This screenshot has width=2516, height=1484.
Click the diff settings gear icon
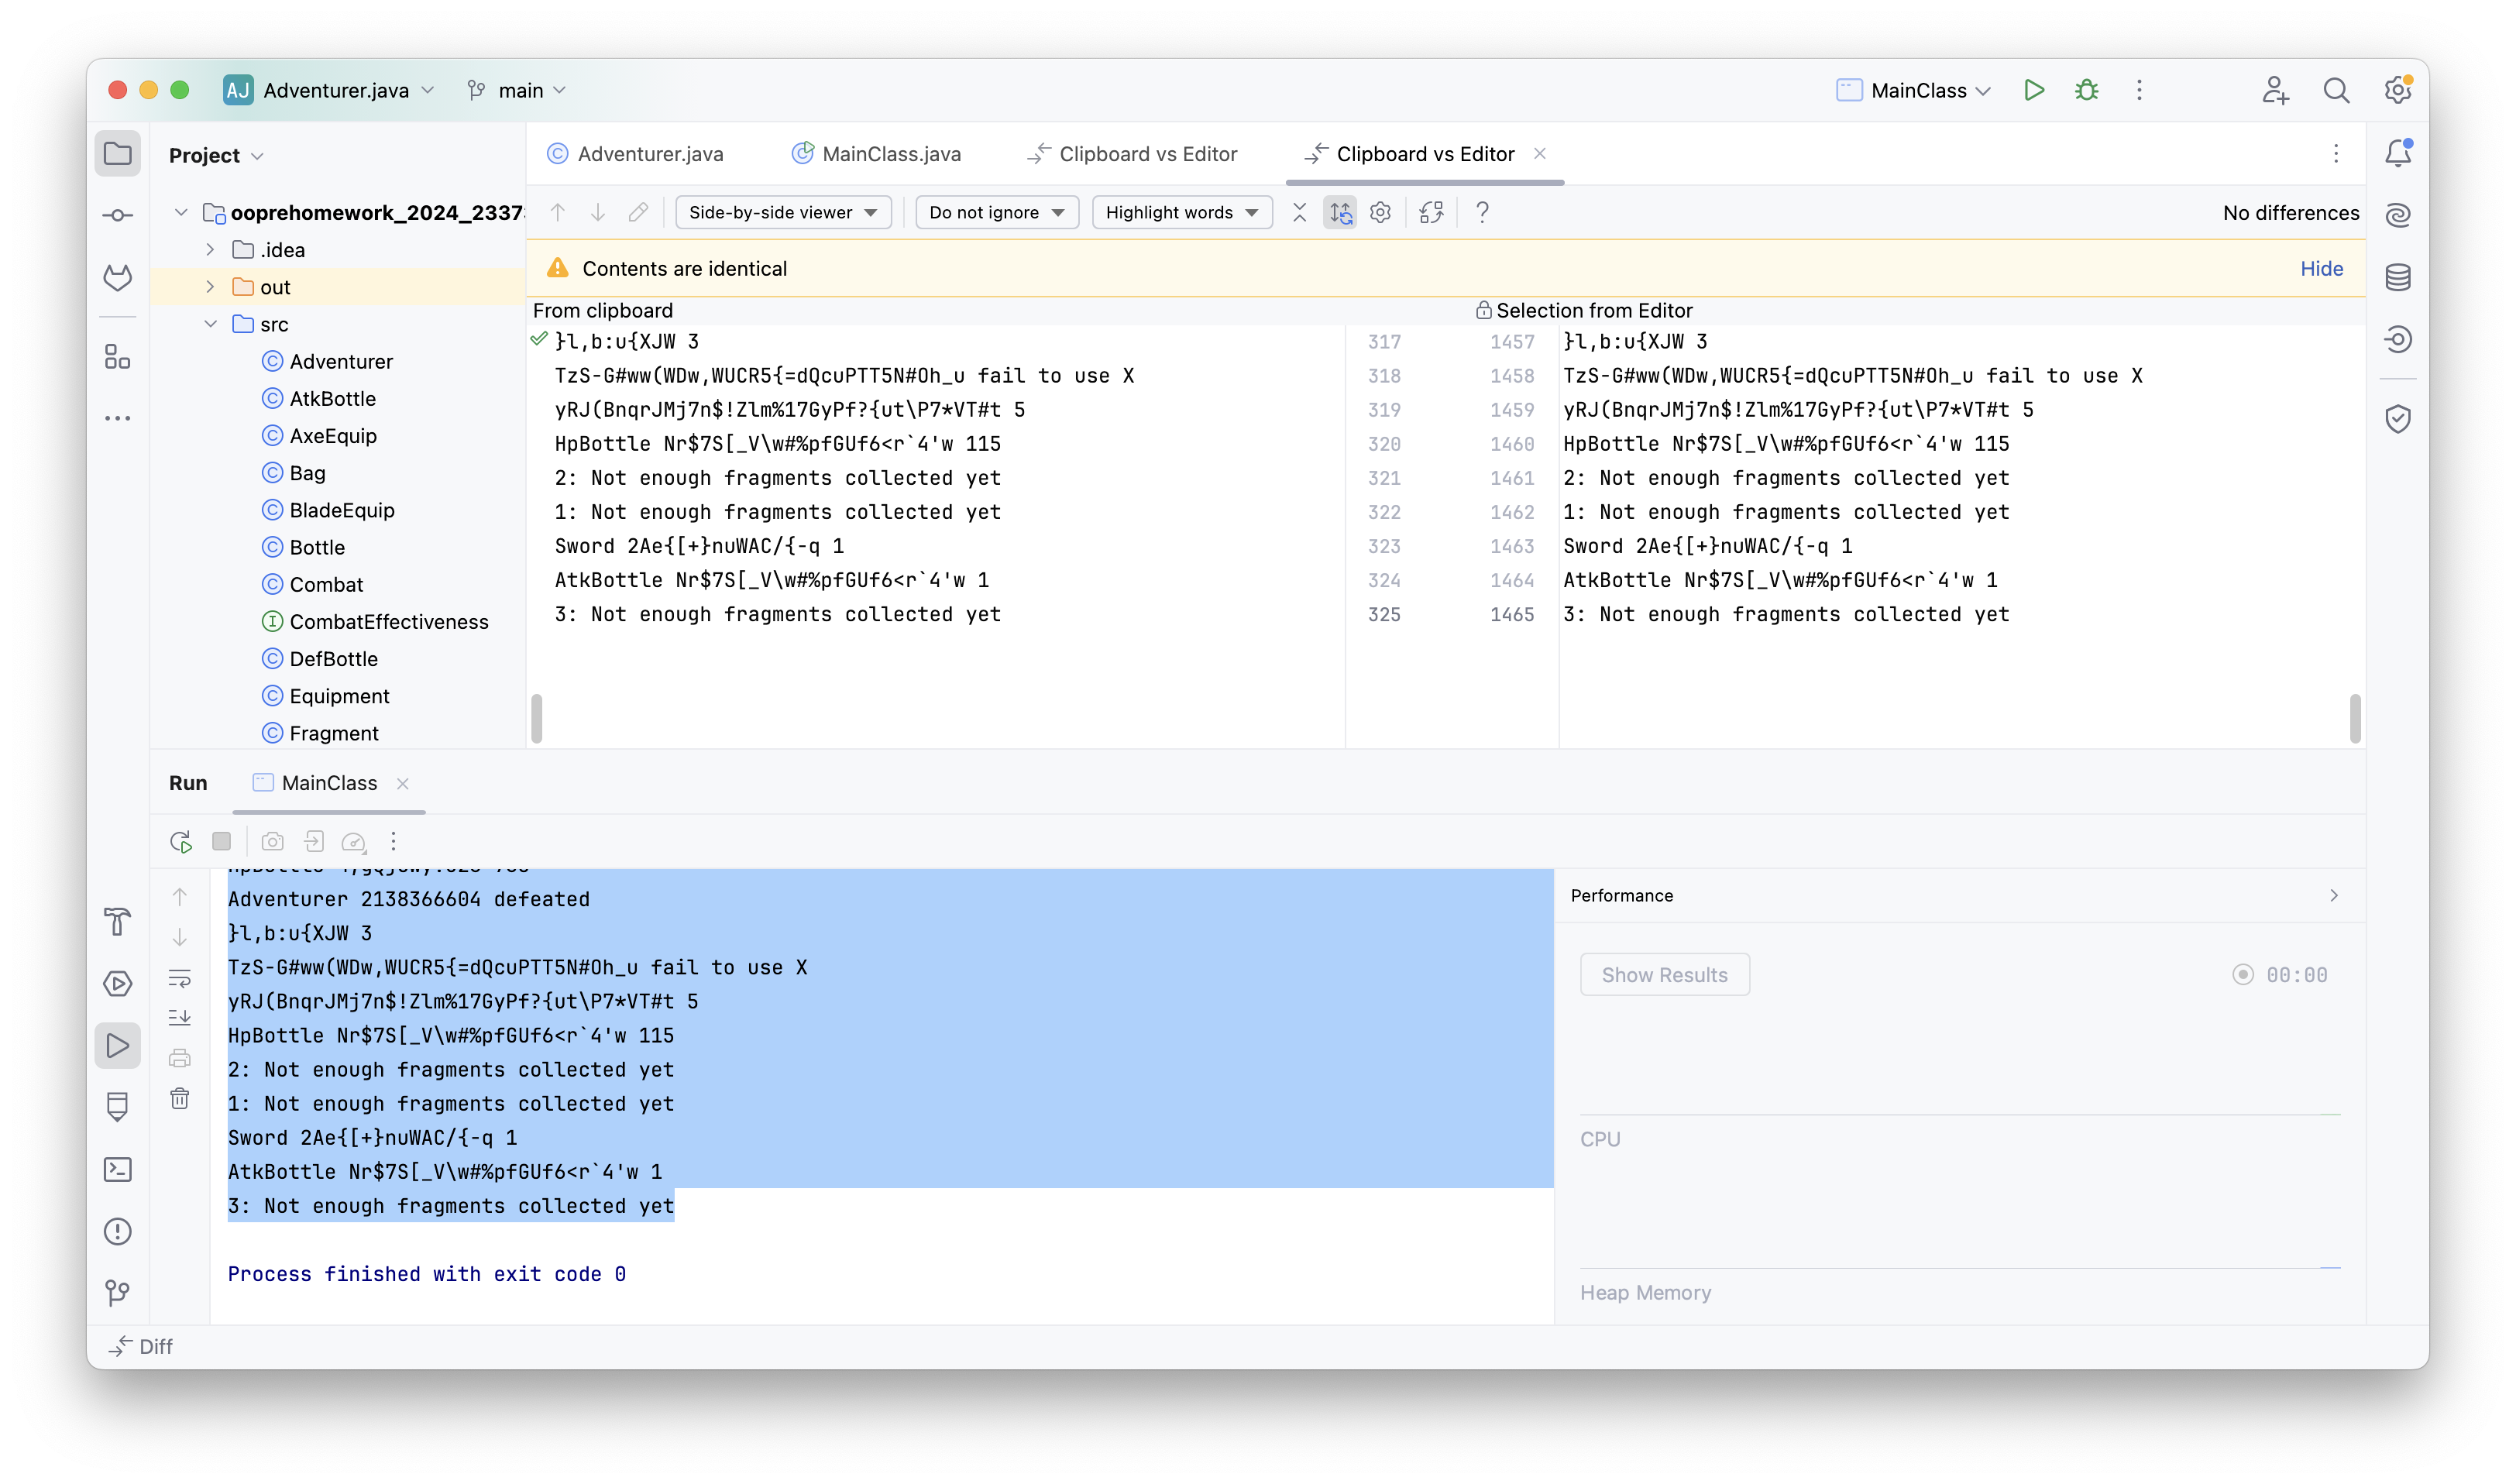pos(1380,212)
